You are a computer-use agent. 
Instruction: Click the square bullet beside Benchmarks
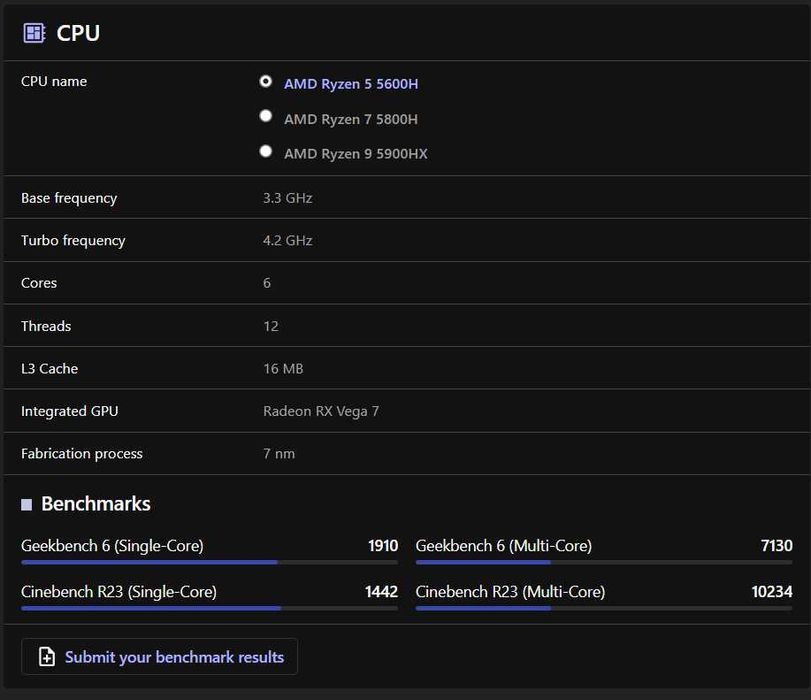coord(26,504)
